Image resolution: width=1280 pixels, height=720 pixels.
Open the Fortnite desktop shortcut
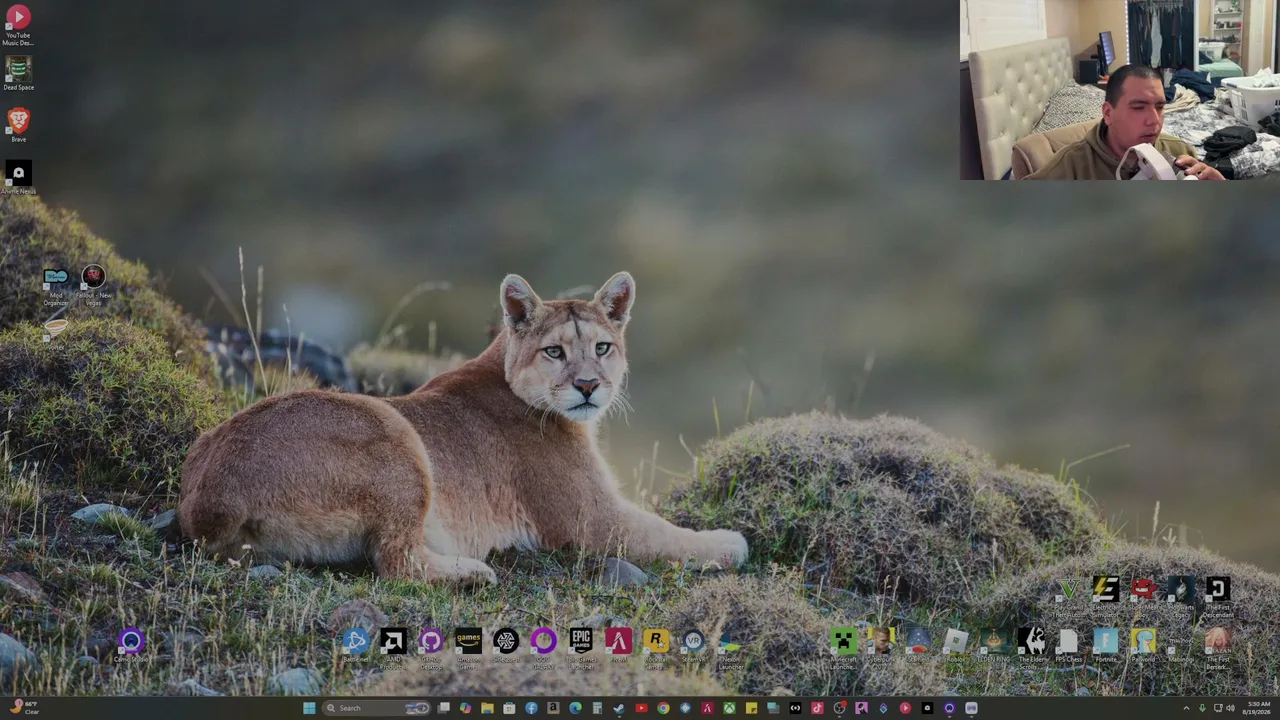(x=1106, y=646)
